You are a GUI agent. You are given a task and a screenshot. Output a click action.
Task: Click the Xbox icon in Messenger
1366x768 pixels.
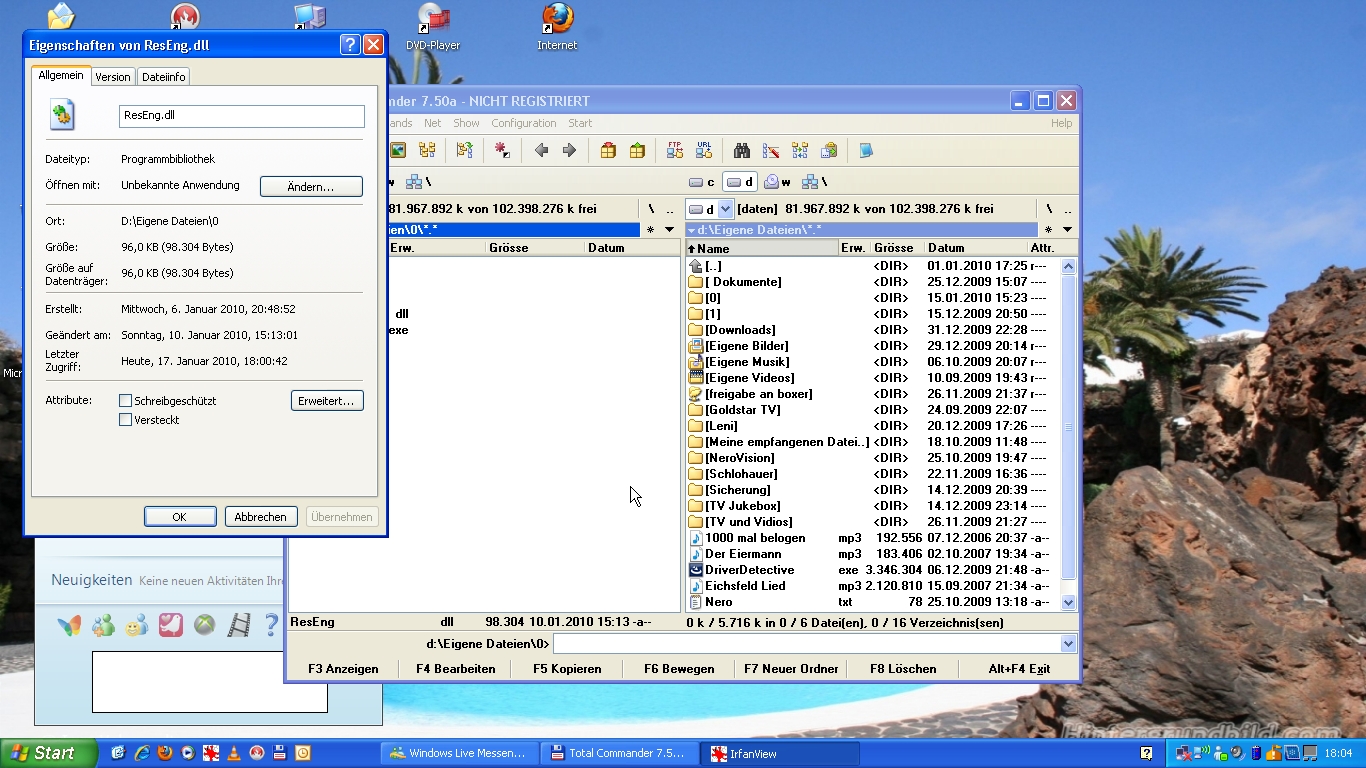(x=204, y=626)
